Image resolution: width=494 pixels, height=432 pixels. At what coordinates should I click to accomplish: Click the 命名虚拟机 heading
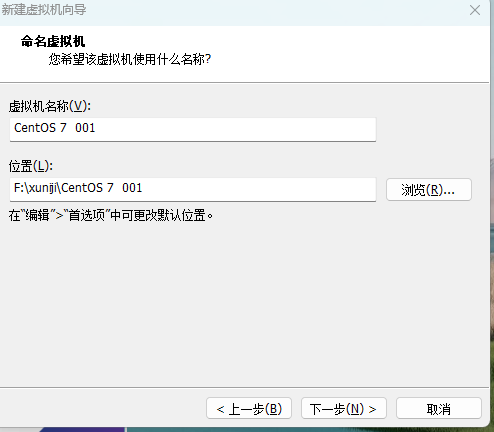[x=53, y=41]
